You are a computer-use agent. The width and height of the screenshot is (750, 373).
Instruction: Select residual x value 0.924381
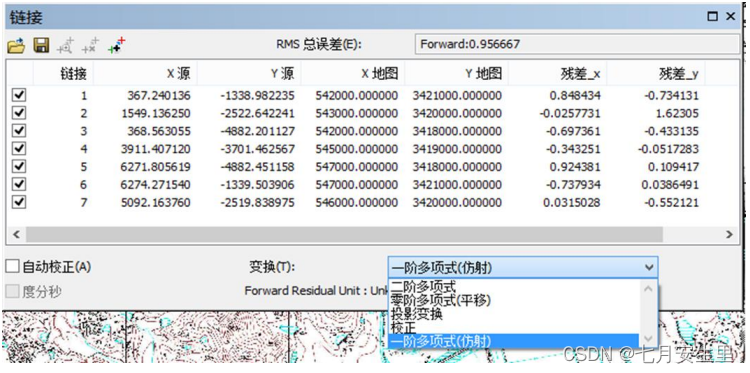point(575,167)
